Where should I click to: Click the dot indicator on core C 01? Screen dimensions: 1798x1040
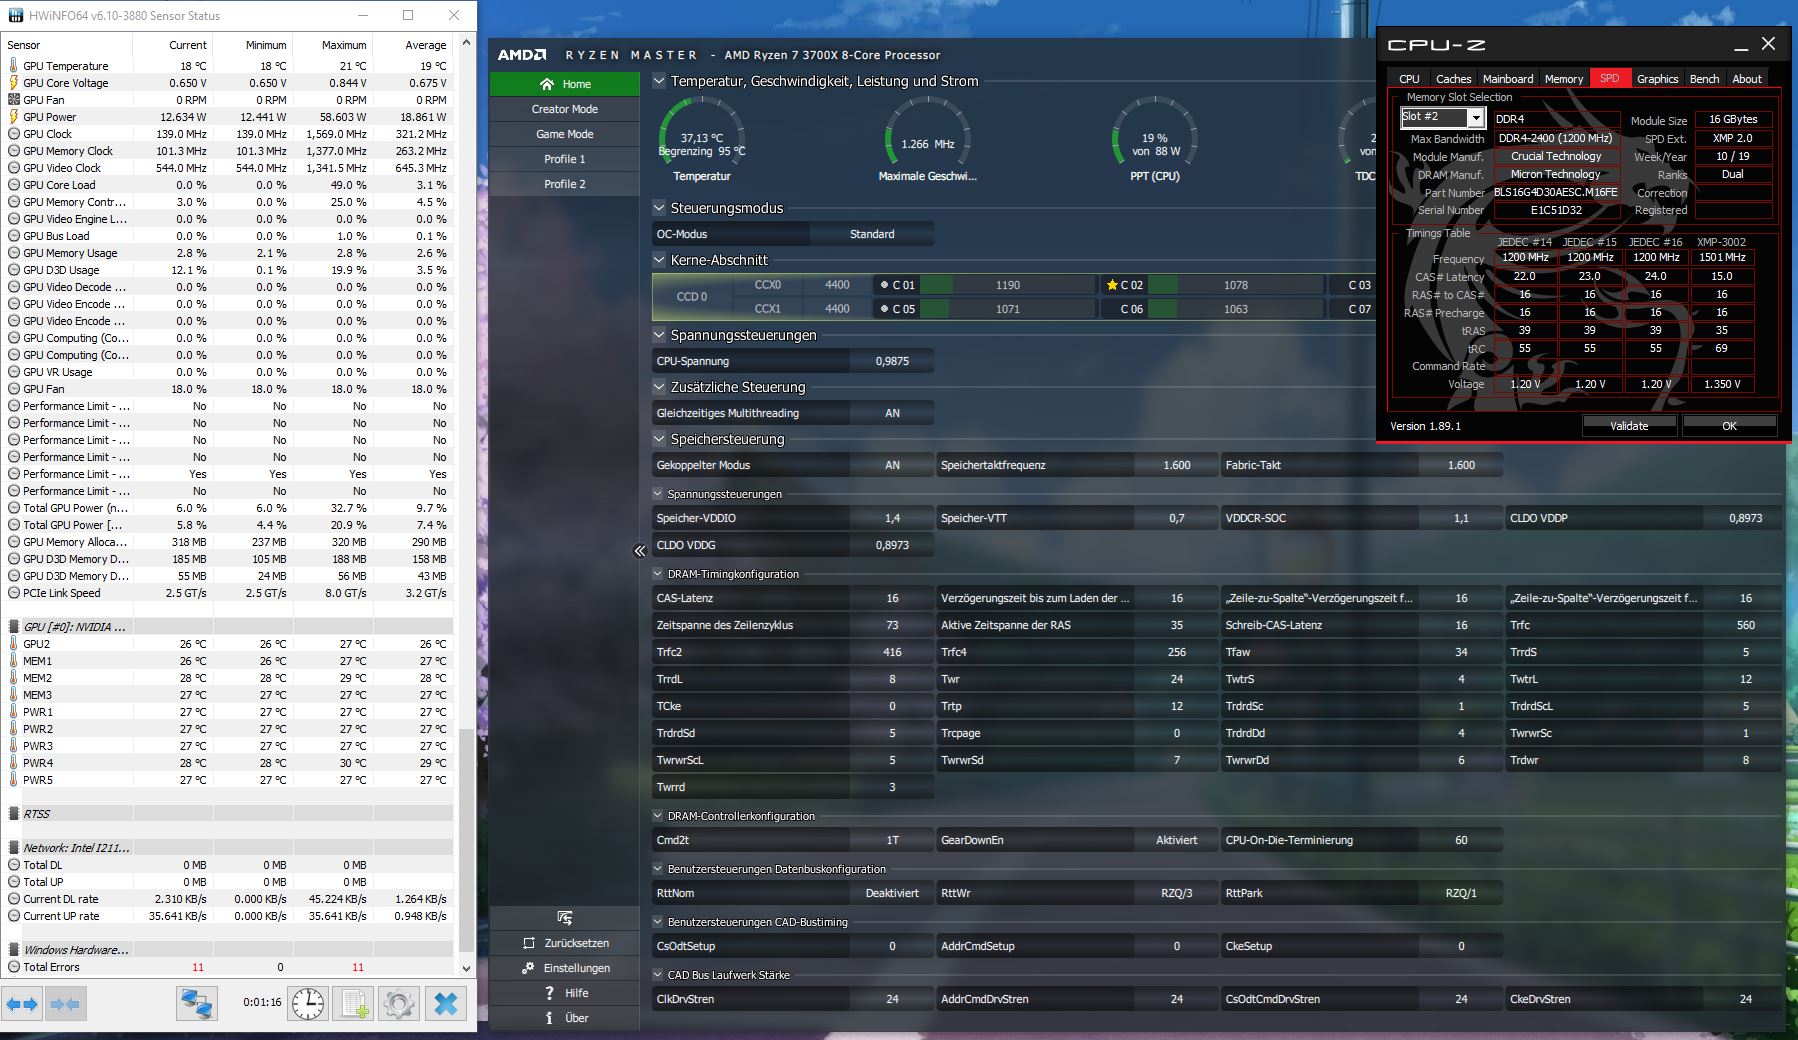pos(884,285)
